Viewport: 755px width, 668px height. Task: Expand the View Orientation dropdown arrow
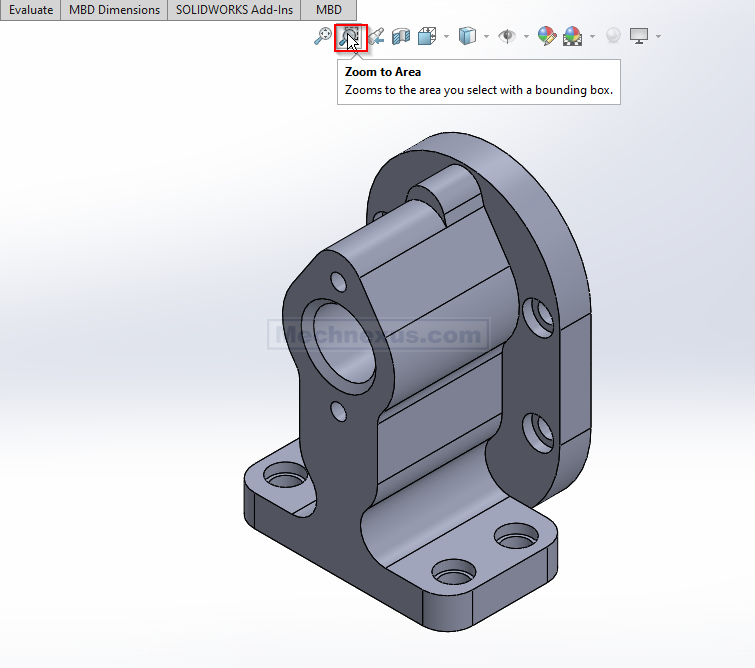(x=446, y=37)
